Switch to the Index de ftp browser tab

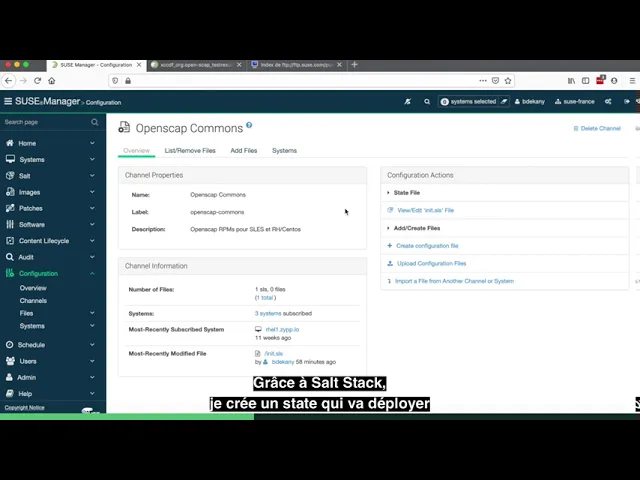click(x=296, y=65)
